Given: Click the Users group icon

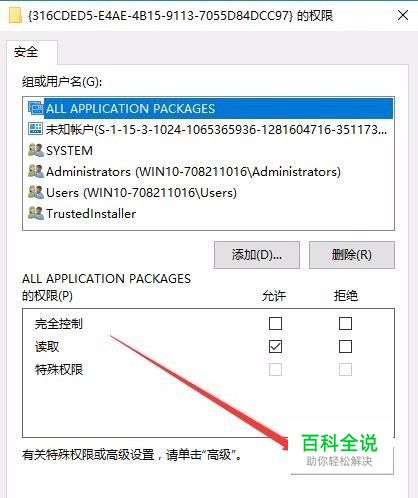Looking at the screenshot, I should tap(35, 192).
